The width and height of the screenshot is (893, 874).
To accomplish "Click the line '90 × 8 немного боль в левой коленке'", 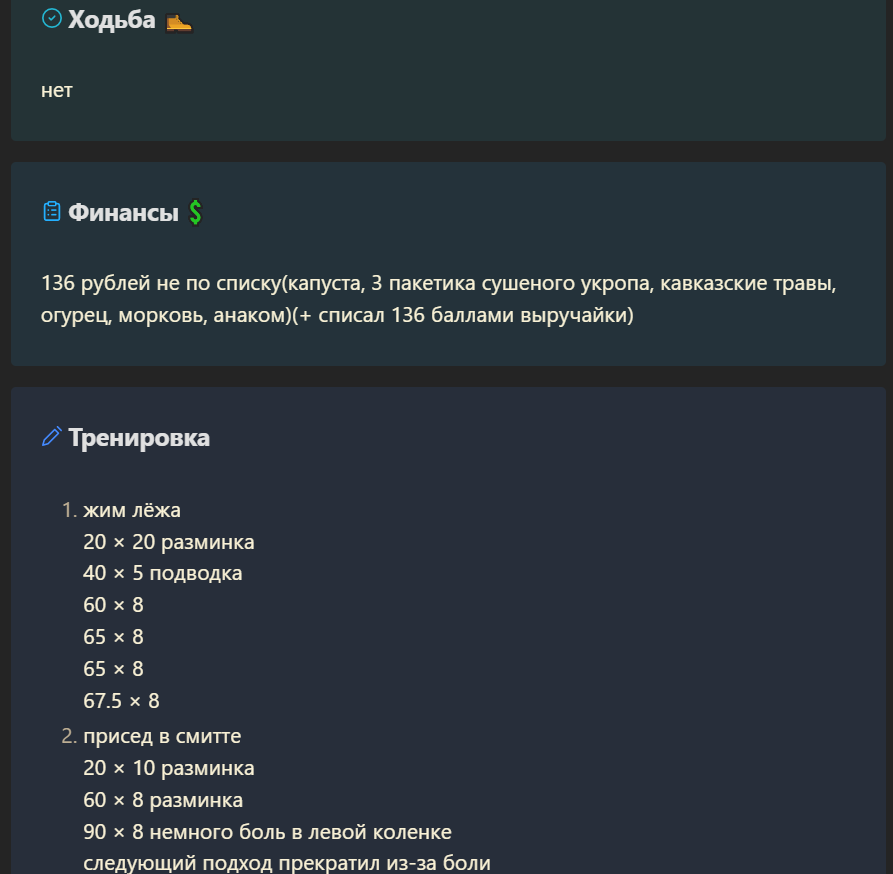I will [267, 832].
